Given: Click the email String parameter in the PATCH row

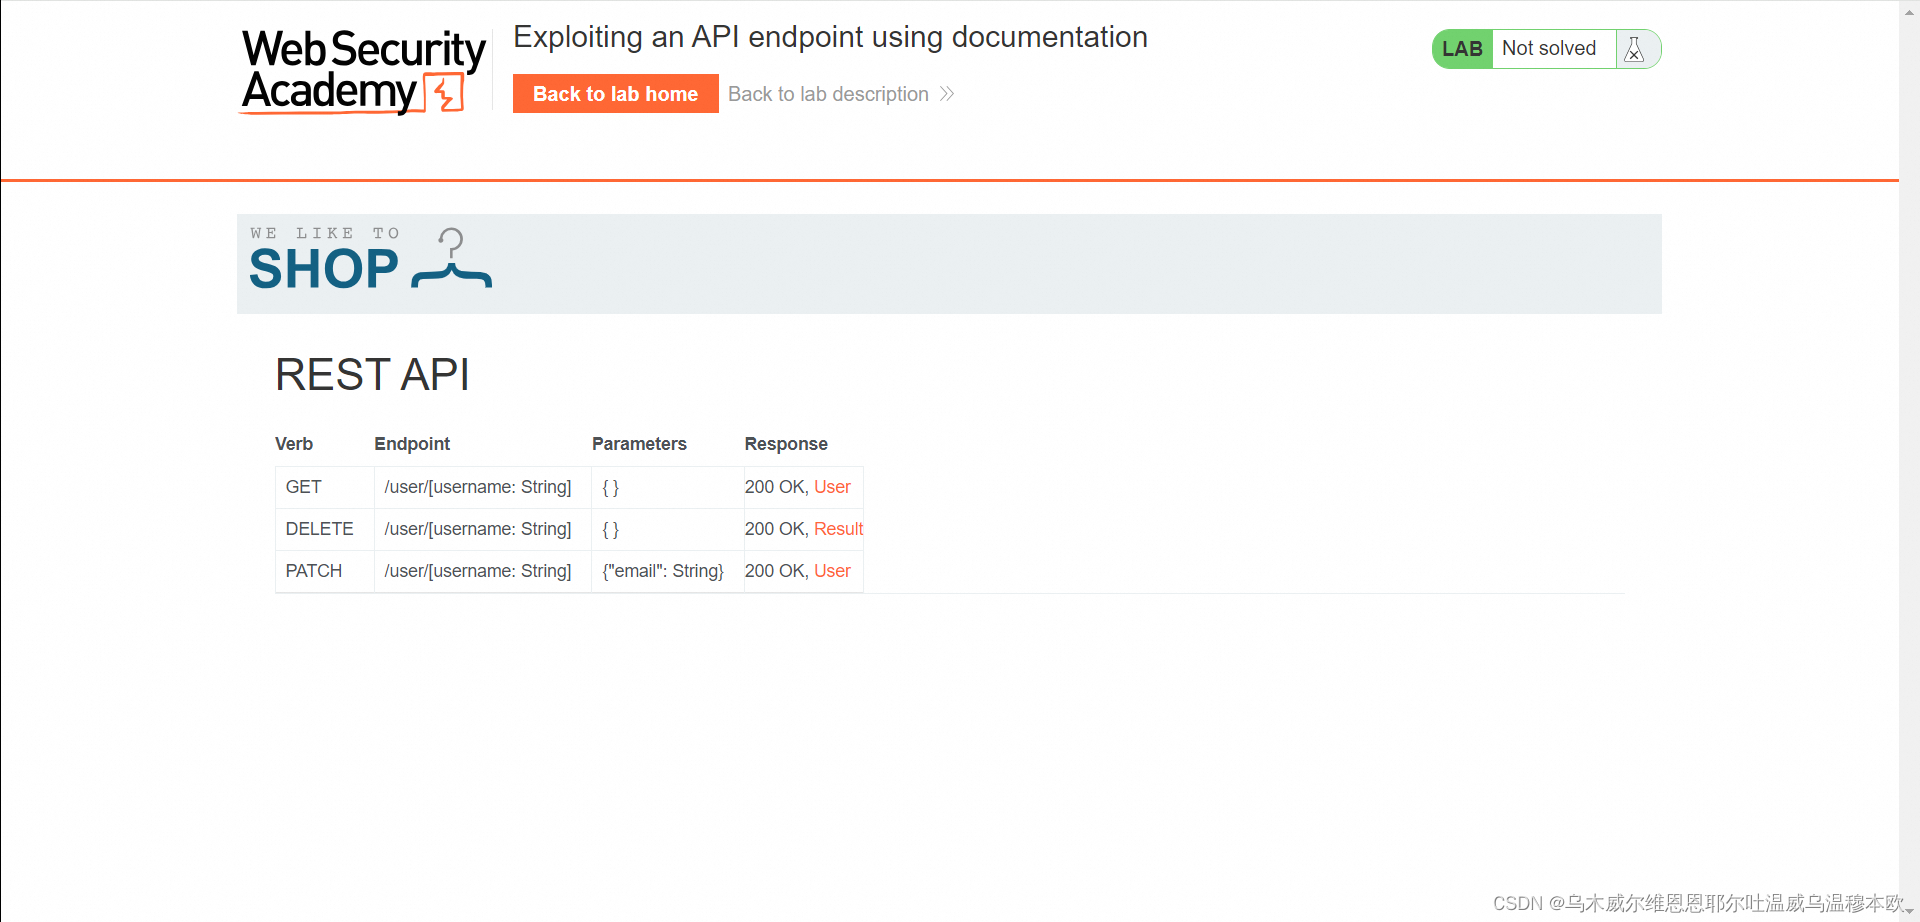Looking at the screenshot, I should (662, 571).
